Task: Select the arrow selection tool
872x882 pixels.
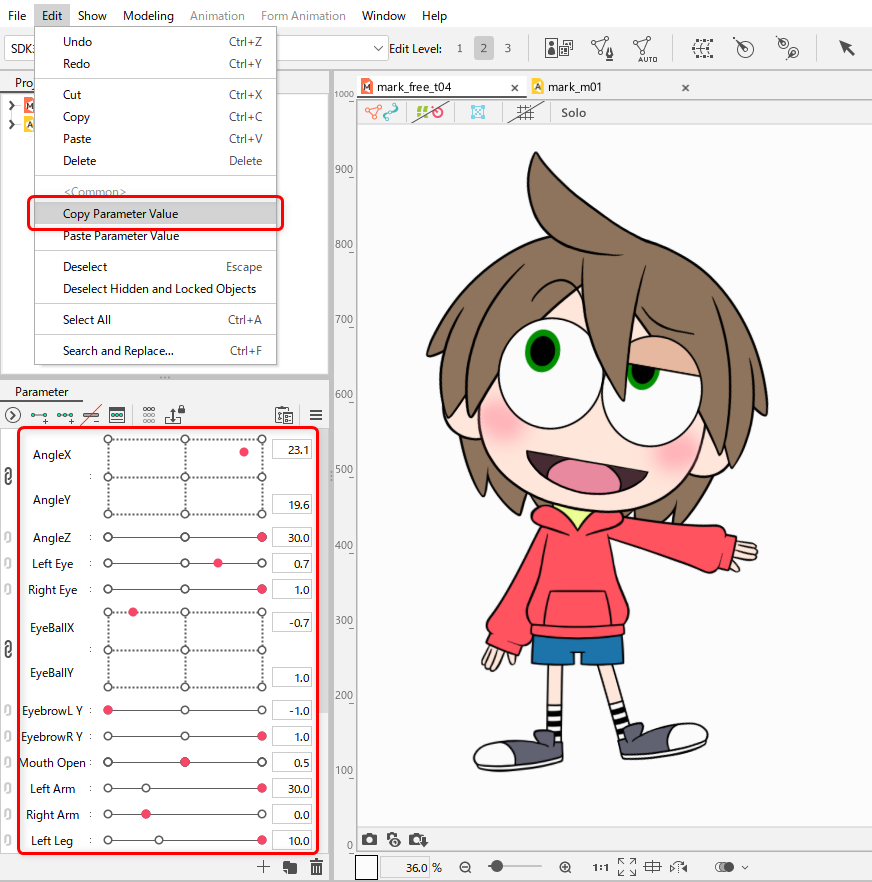Action: coord(846,48)
